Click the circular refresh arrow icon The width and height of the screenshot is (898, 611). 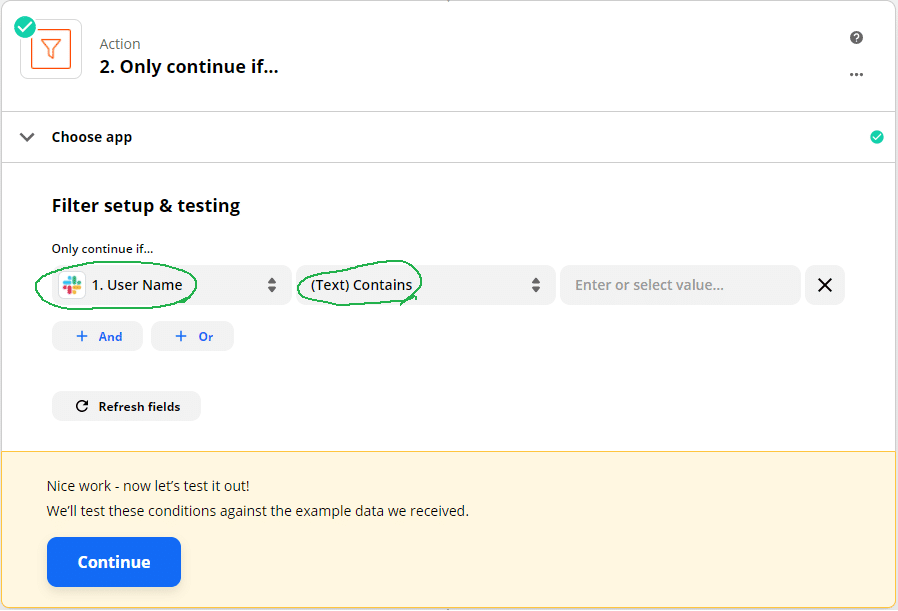click(82, 406)
